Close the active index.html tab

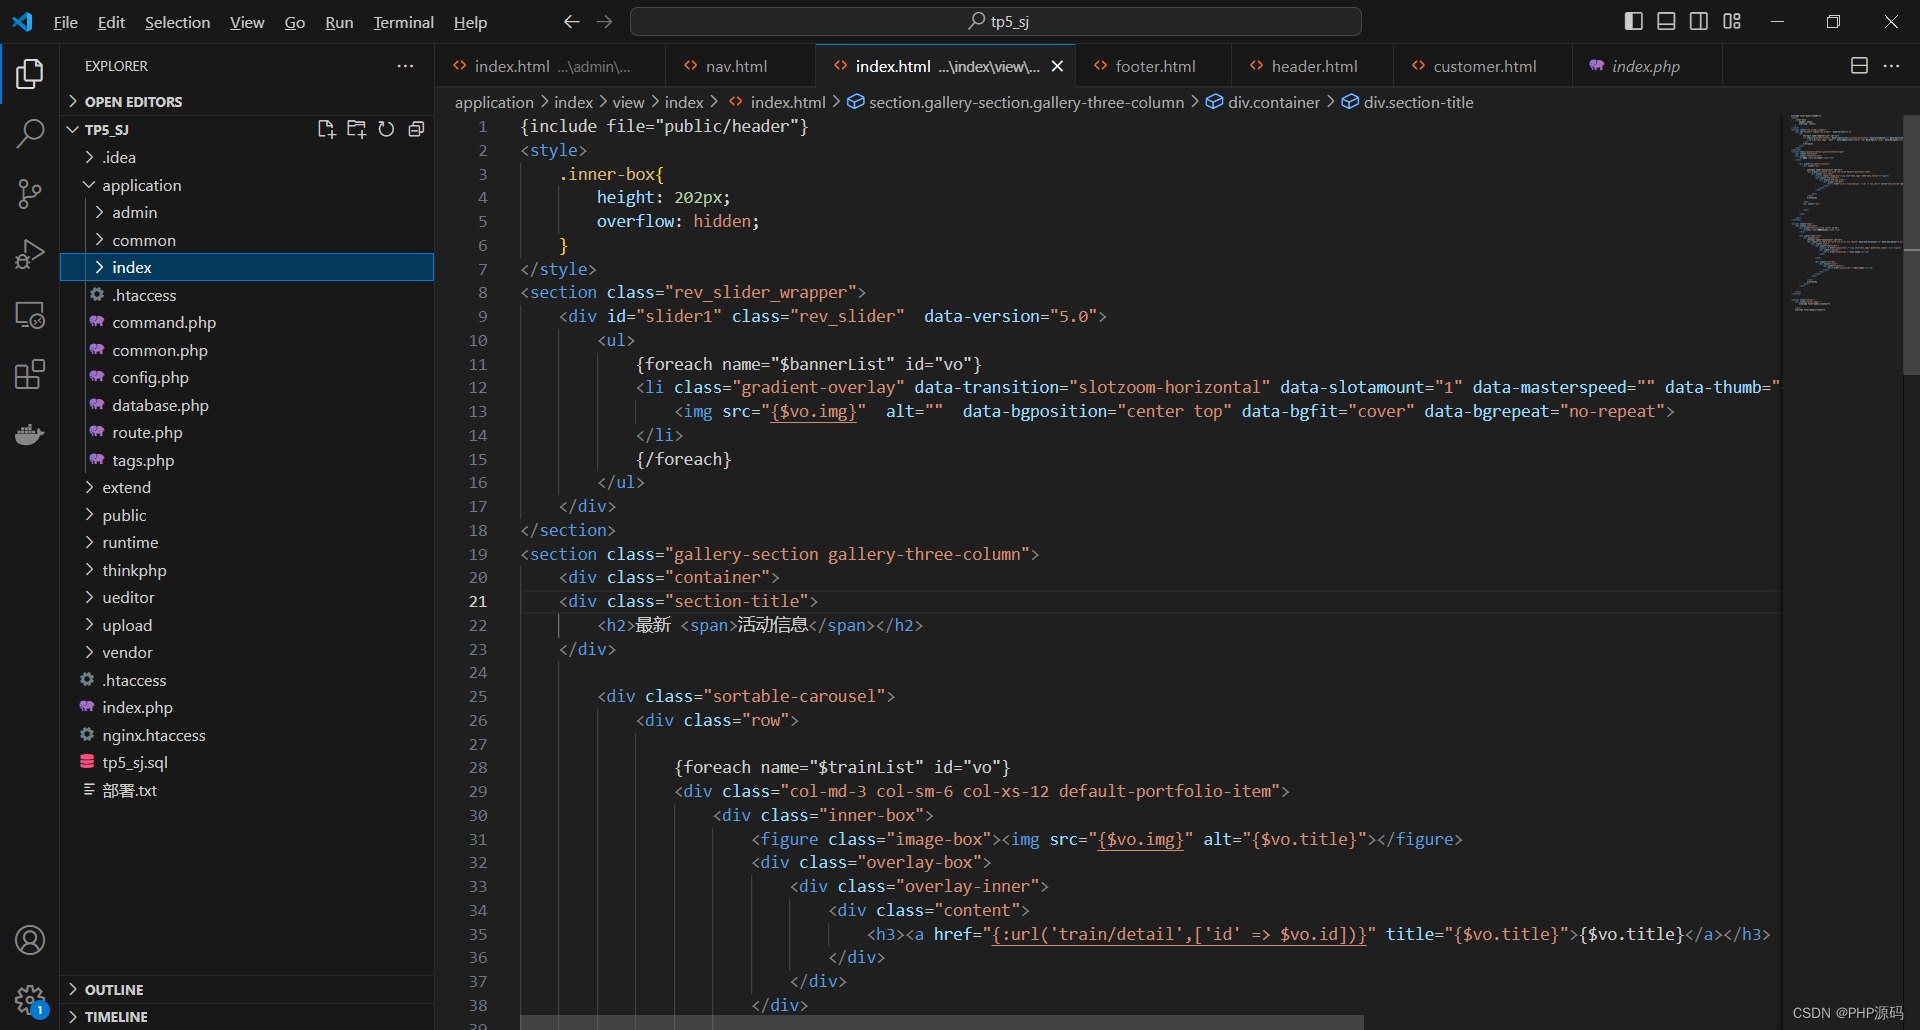pos(1057,66)
